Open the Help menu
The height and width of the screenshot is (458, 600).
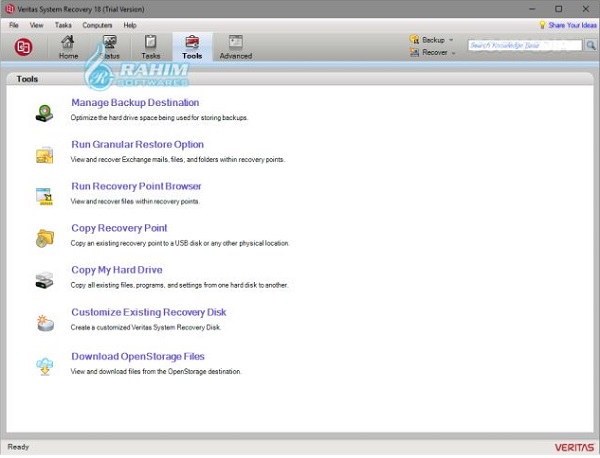(130, 25)
